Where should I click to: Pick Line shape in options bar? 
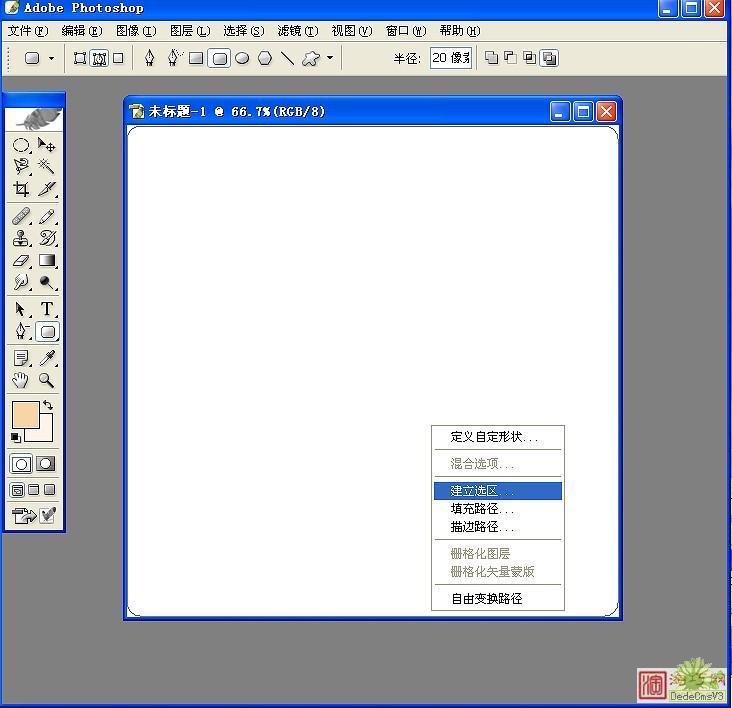288,58
